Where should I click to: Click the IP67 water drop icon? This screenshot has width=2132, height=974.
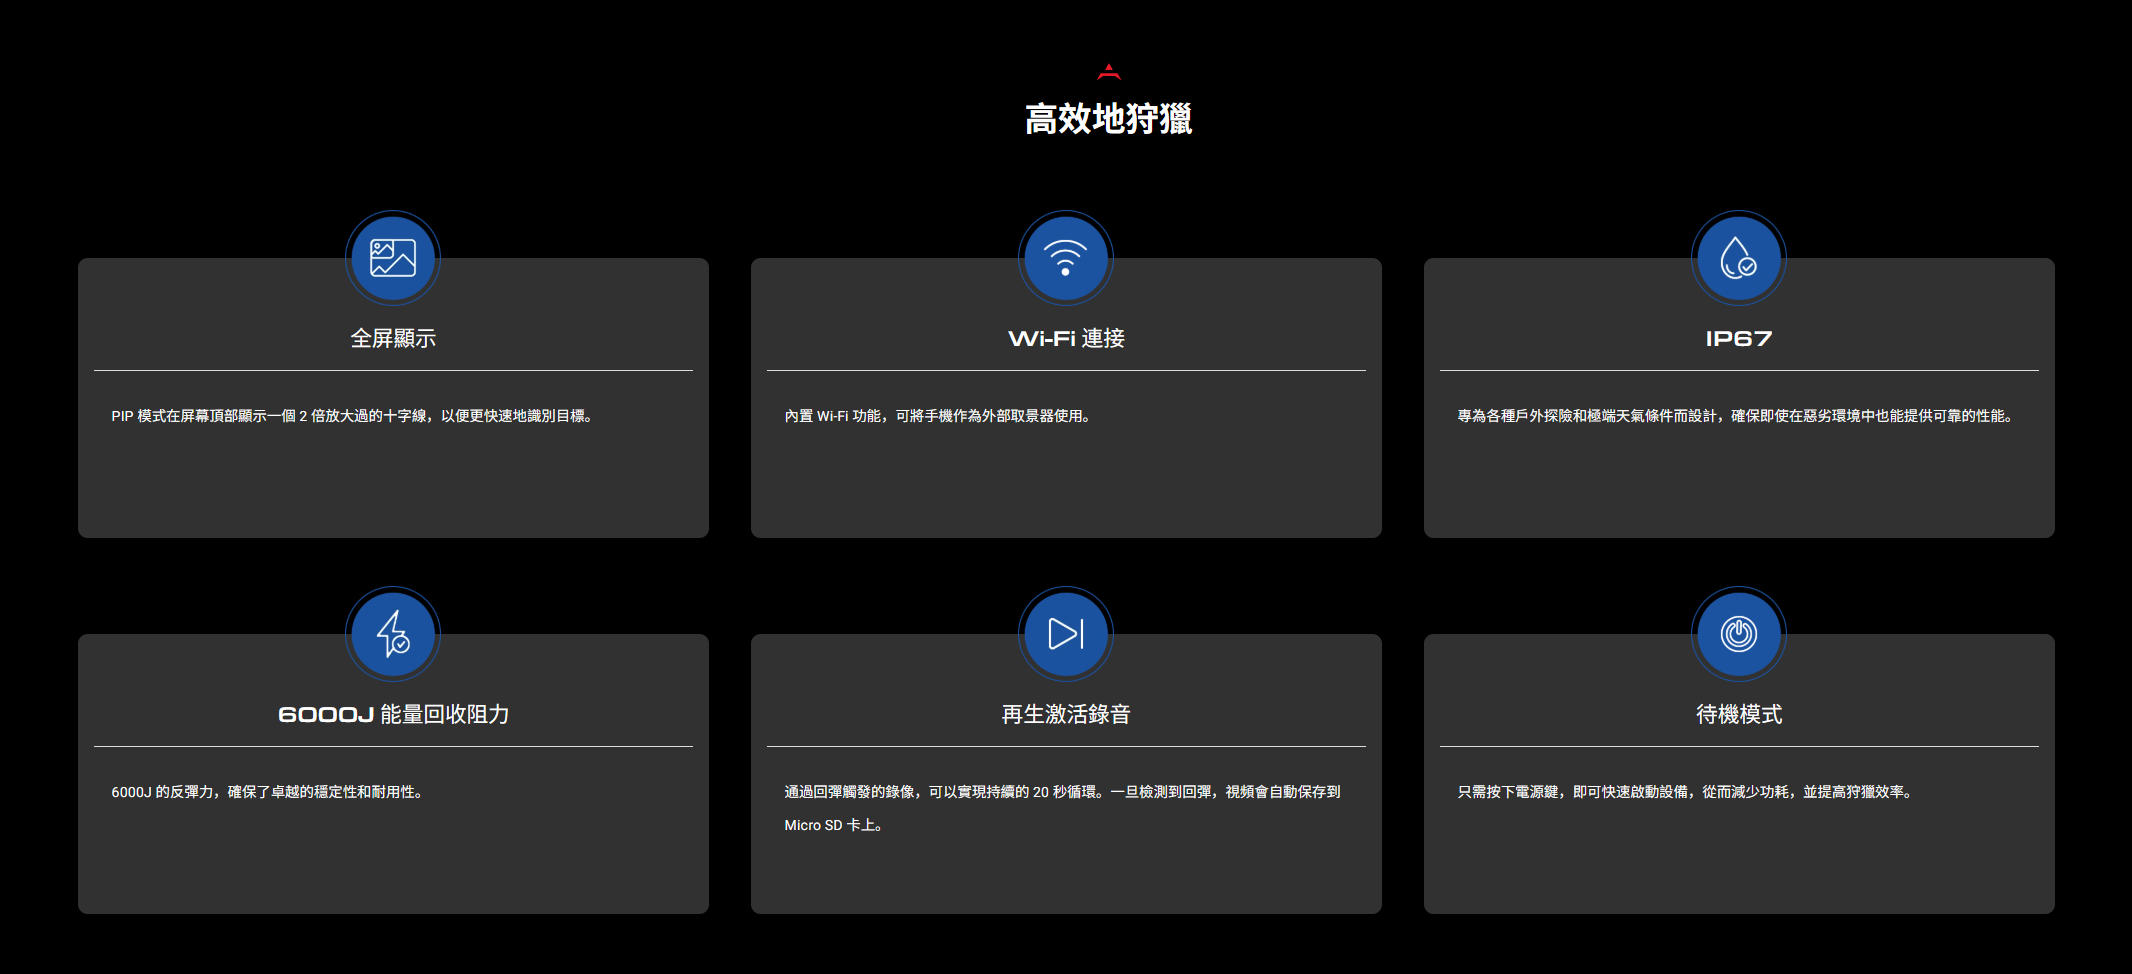(1739, 258)
